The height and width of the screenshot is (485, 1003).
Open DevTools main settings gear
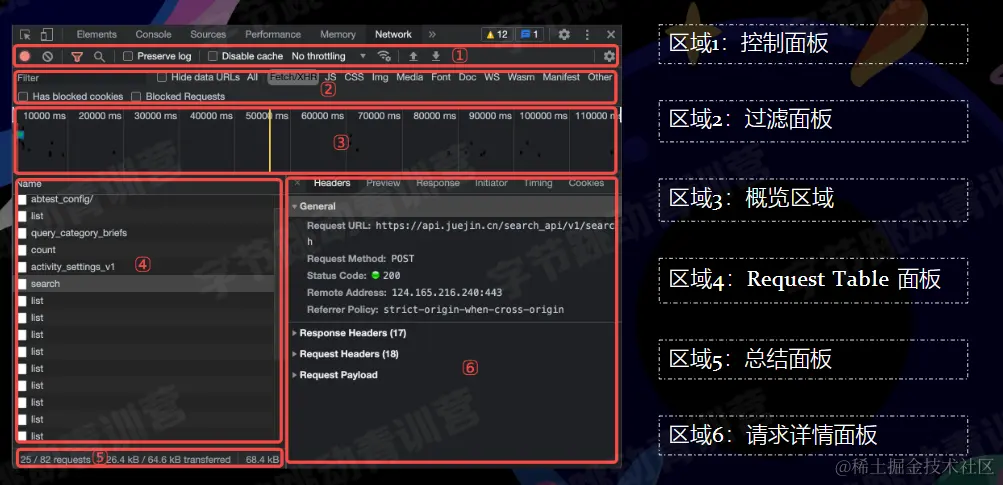click(564, 35)
